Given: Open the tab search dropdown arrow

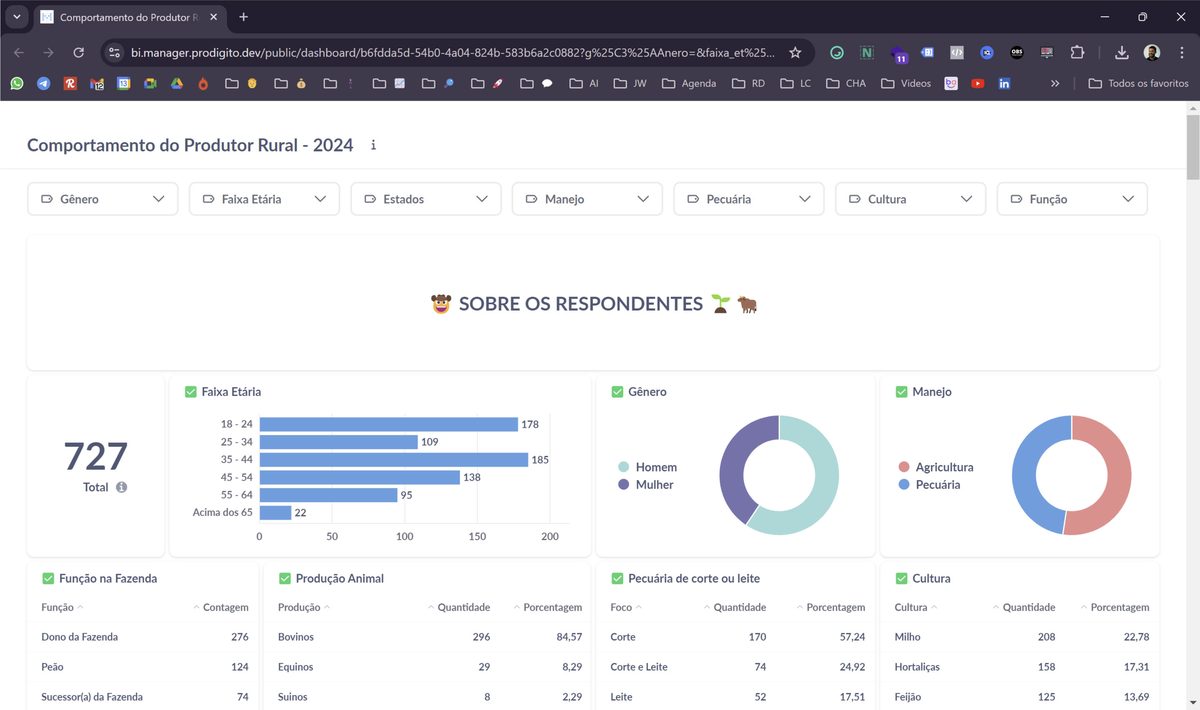Looking at the screenshot, I should point(17,17).
